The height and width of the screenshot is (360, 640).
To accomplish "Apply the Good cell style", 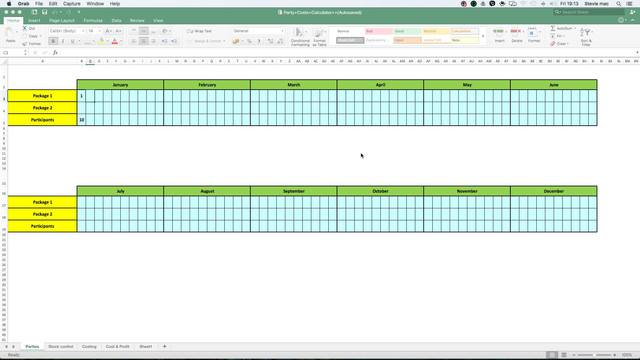I will pos(407,31).
